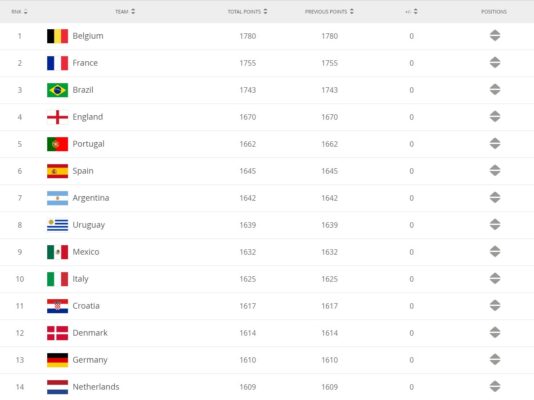The width and height of the screenshot is (534, 400).
Task: Click the Belgium flag icon
Action: (57, 36)
